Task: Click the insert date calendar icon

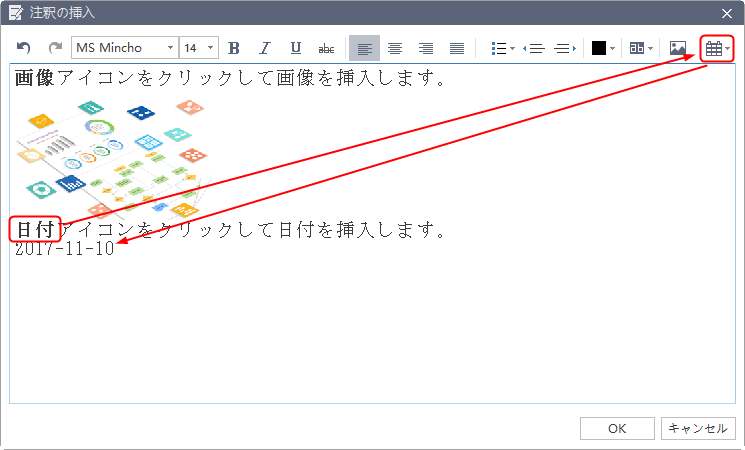Action: tap(714, 48)
